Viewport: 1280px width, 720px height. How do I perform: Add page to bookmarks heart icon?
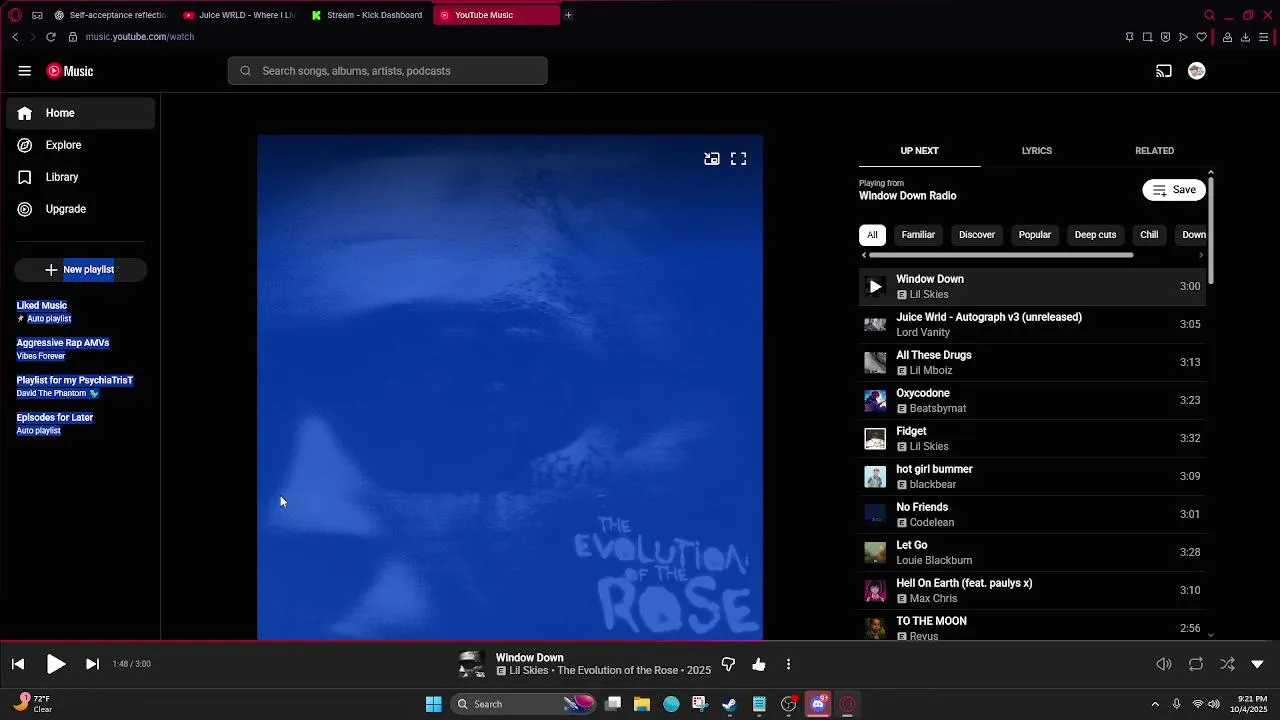[x=1202, y=37]
